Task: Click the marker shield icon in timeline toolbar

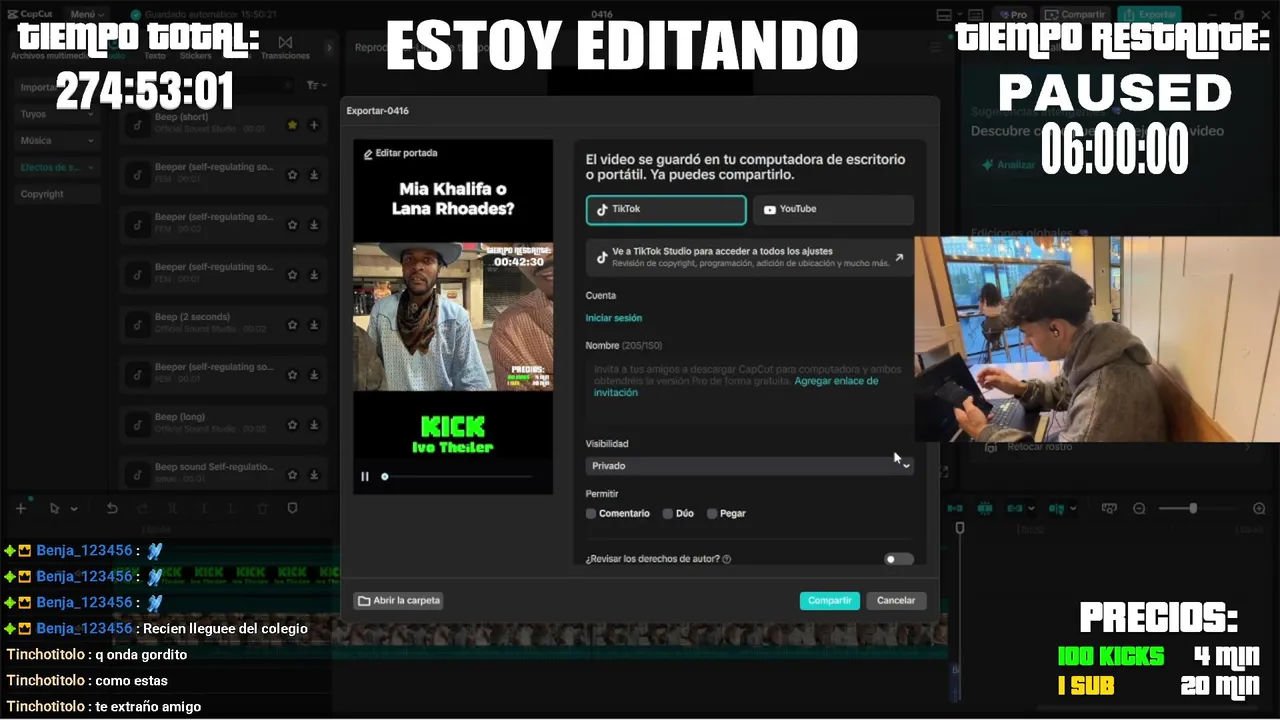Action: (x=292, y=508)
